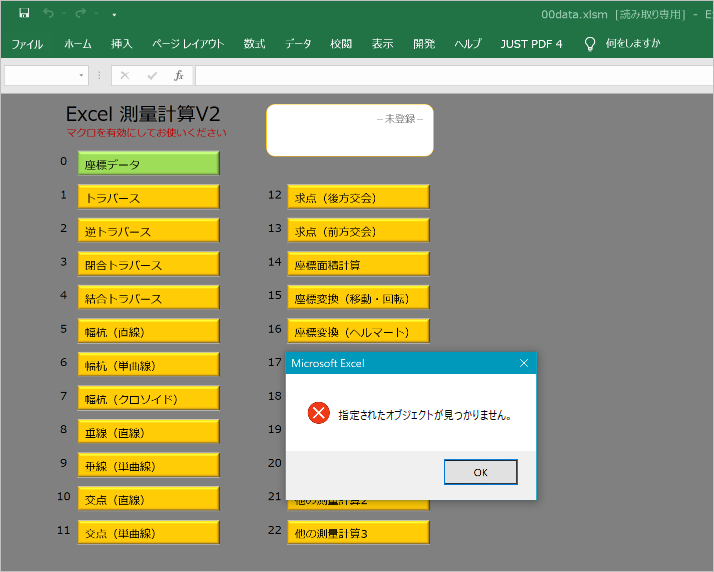Click the 他の測量計算3 button
The image size is (714, 572).
pyautogui.click(x=358, y=533)
